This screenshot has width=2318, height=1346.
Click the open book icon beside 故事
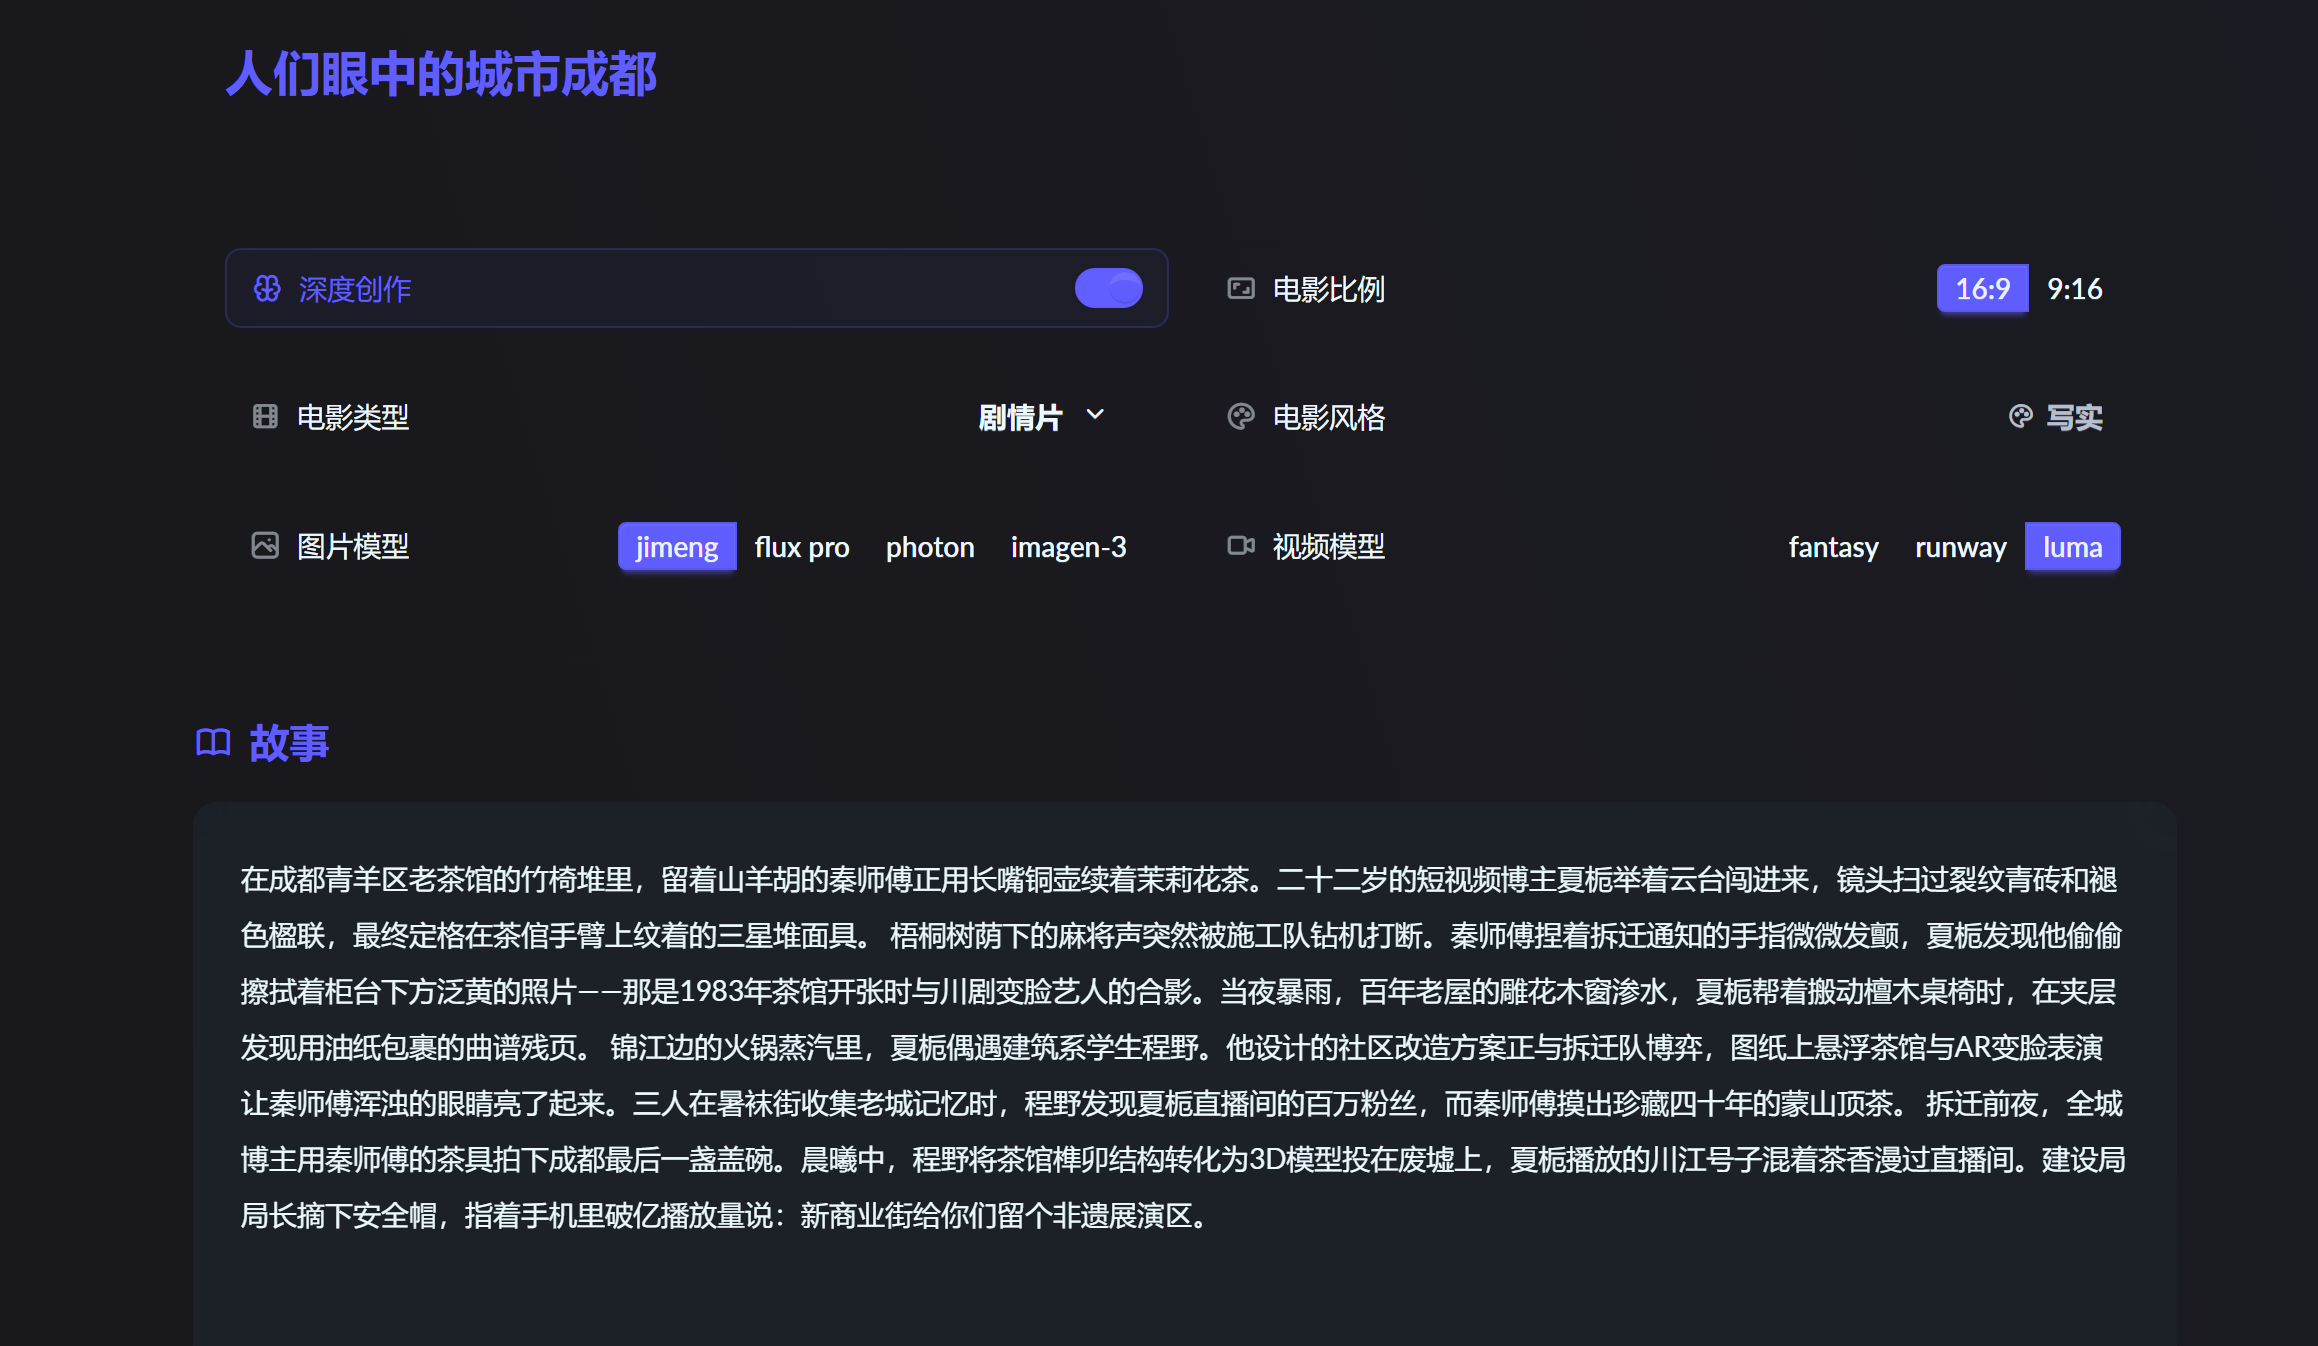pyautogui.click(x=213, y=743)
